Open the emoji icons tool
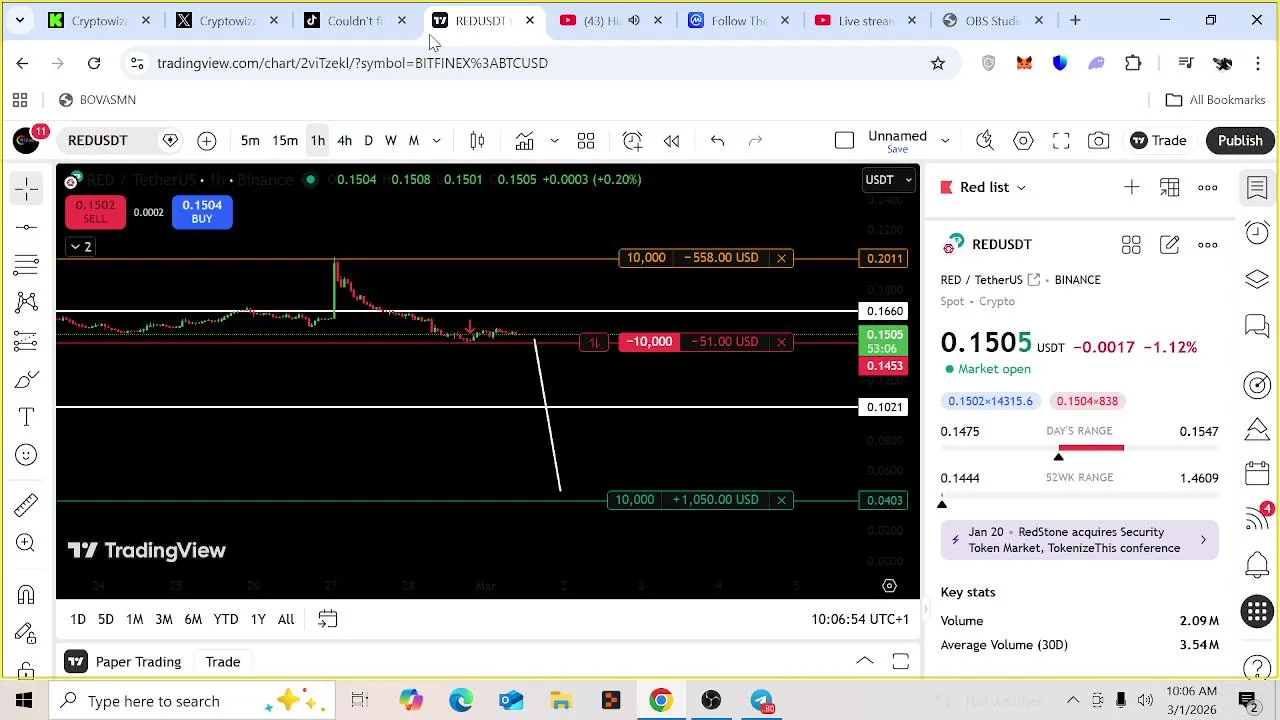1280x720 pixels. pos(27,455)
